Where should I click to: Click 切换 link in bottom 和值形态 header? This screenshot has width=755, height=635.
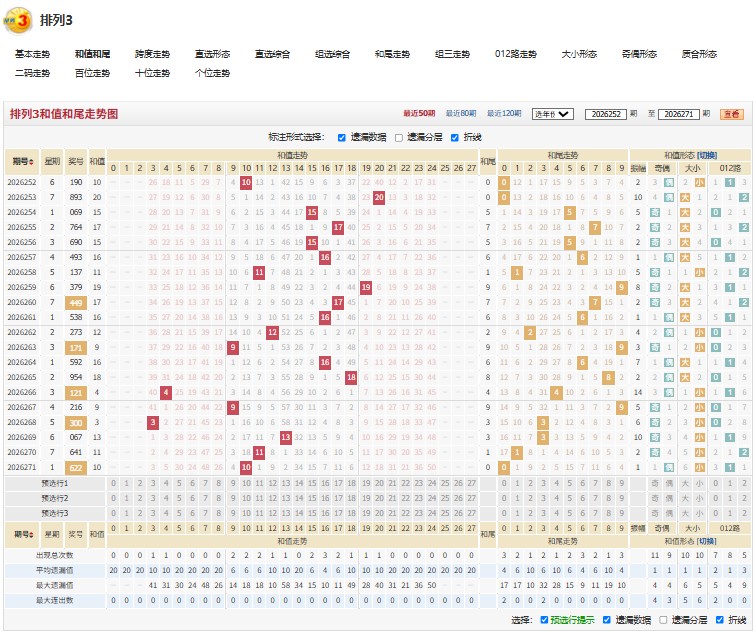(x=707, y=541)
